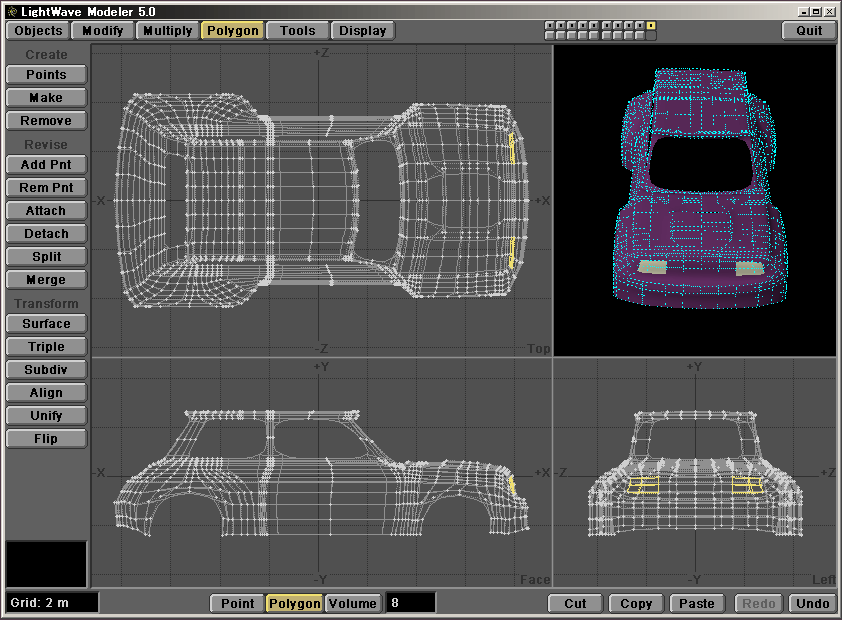Switch to the Modify tab
Image resolution: width=842 pixels, height=620 pixels.
[x=103, y=30]
